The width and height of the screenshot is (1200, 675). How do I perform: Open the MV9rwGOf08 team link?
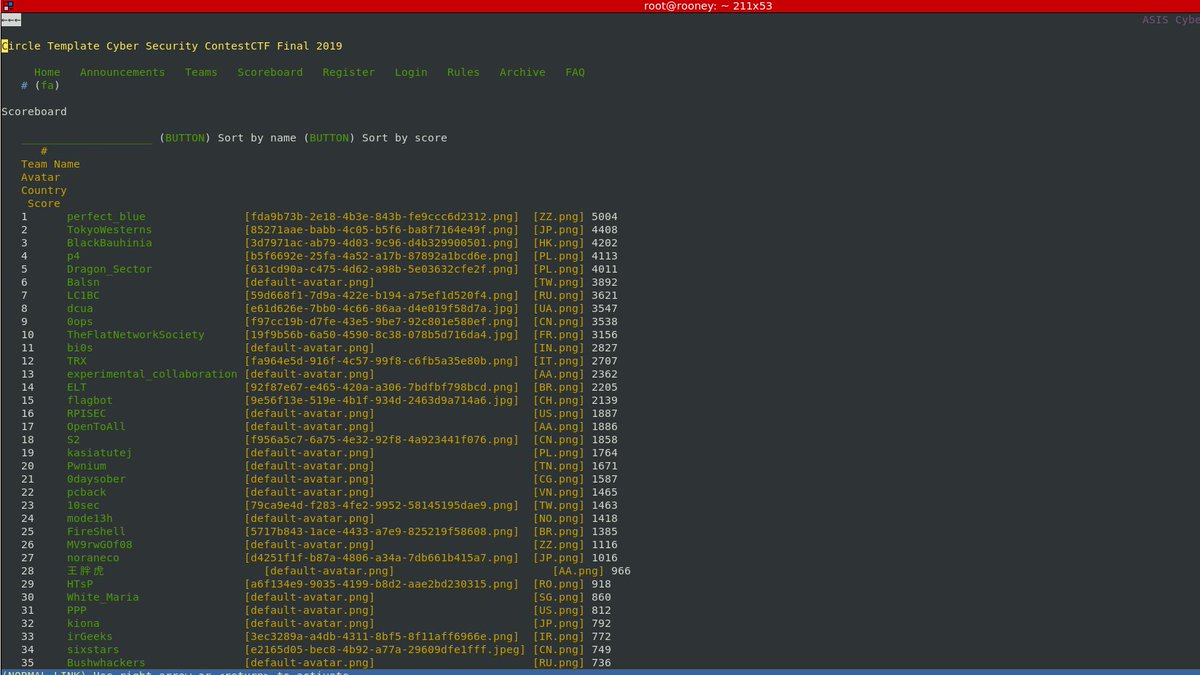pos(100,545)
